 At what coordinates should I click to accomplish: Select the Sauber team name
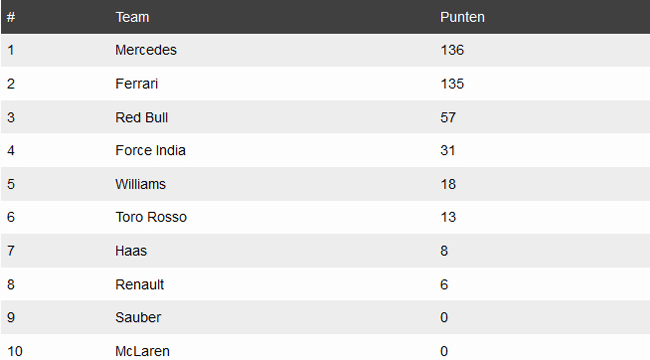[138, 317]
